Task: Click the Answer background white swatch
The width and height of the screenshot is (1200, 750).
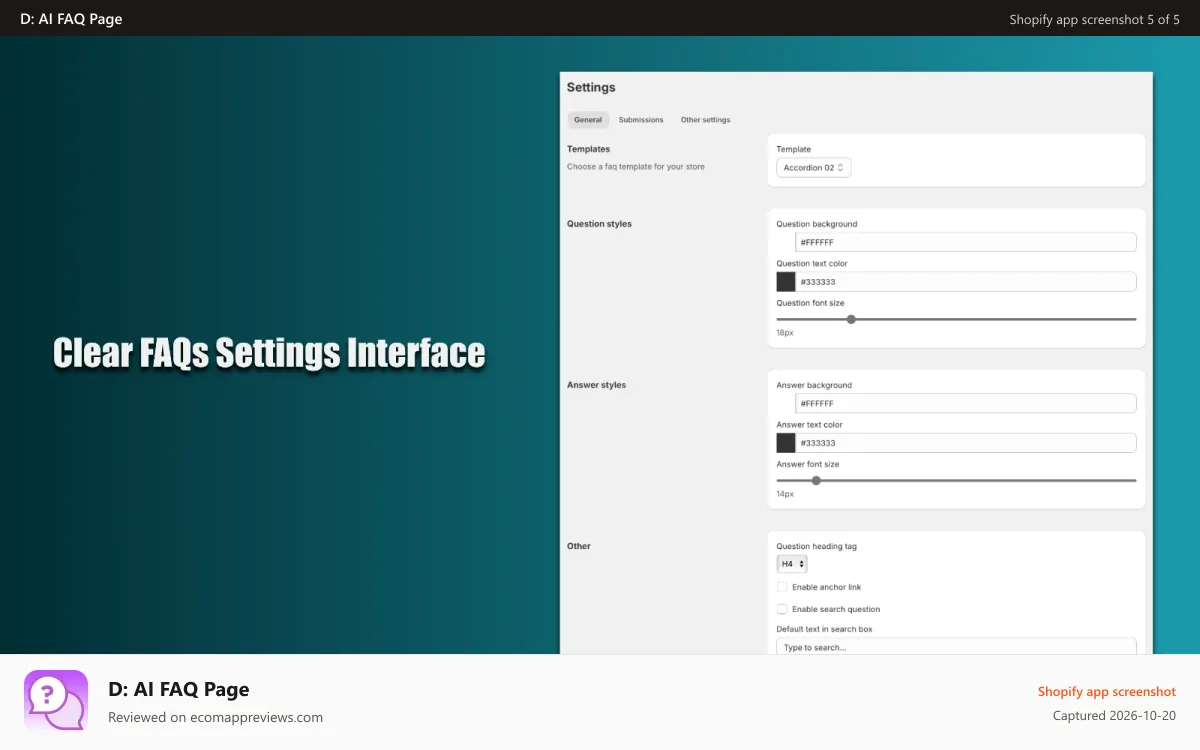Action: pos(786,403)
